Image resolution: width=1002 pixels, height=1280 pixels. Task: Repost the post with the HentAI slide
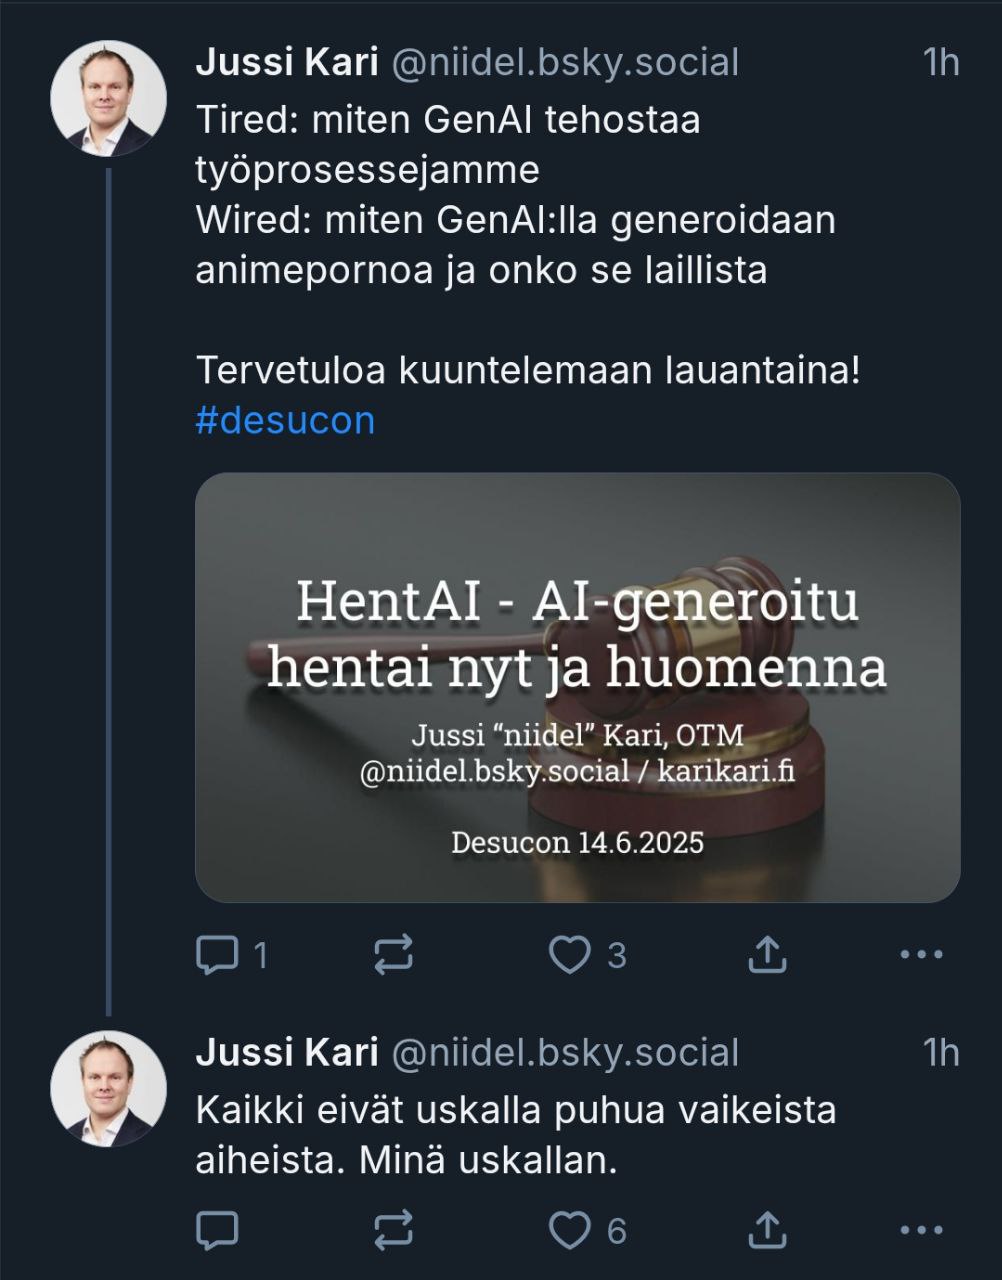[x=393, y=955]
